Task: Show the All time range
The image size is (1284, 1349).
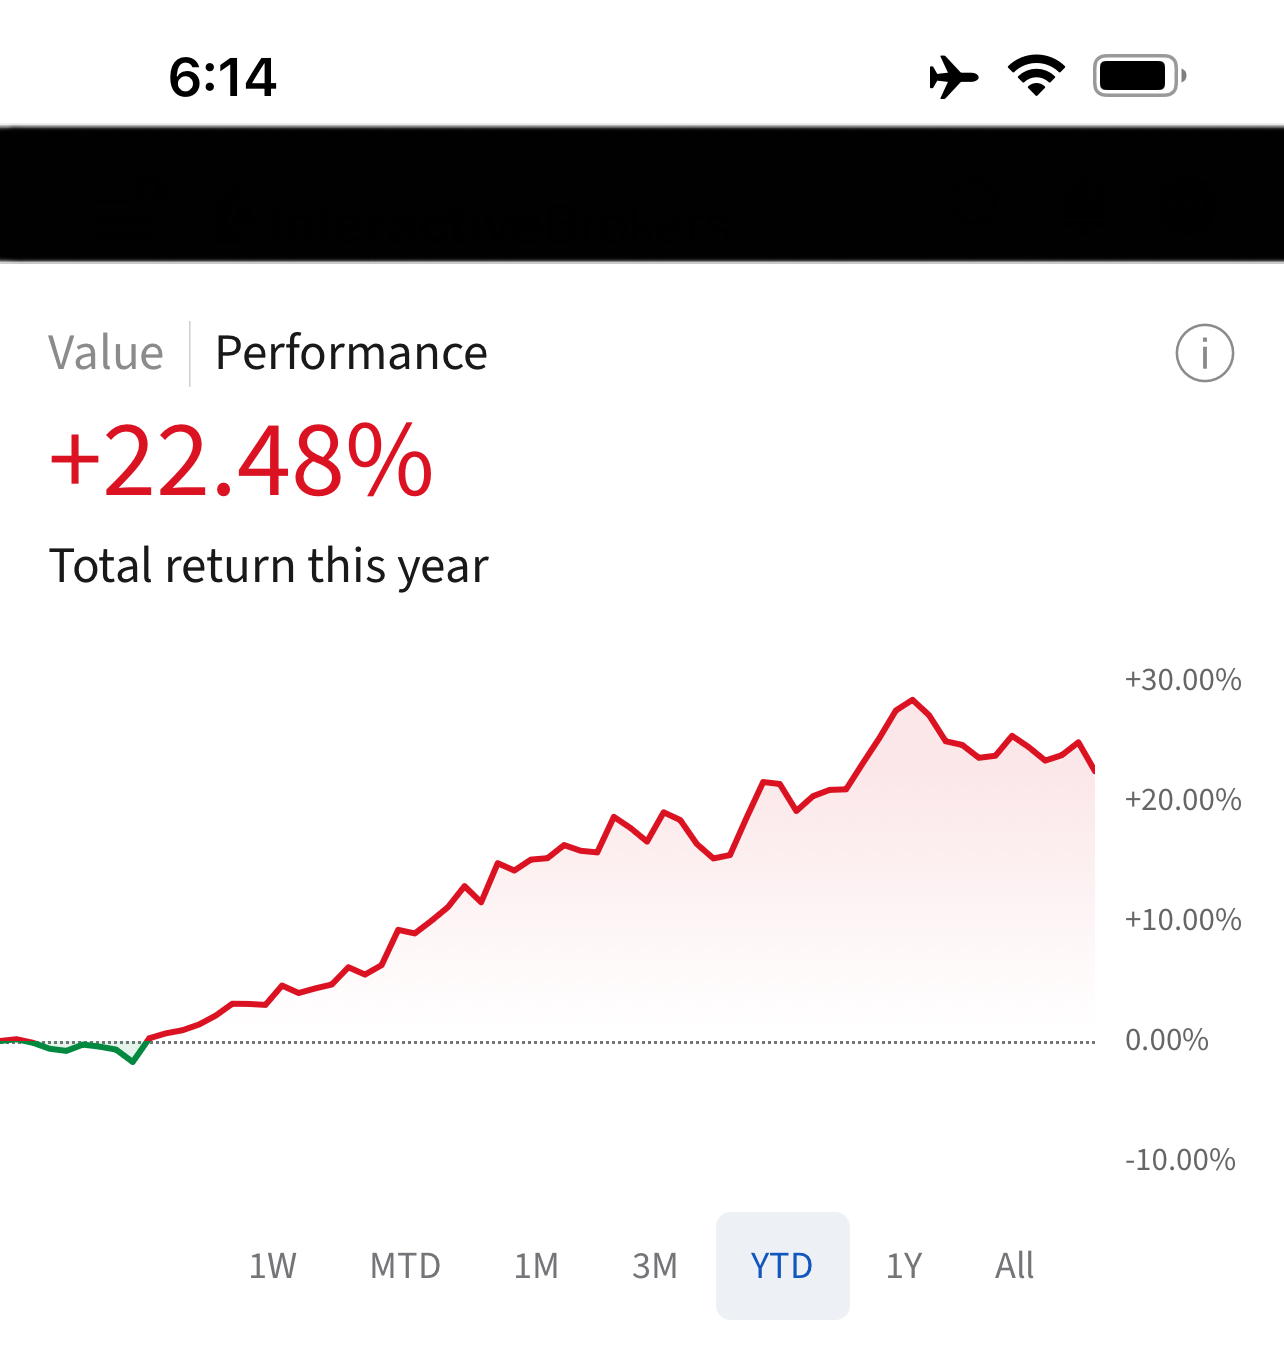Action: (x=1014, y=1266)
